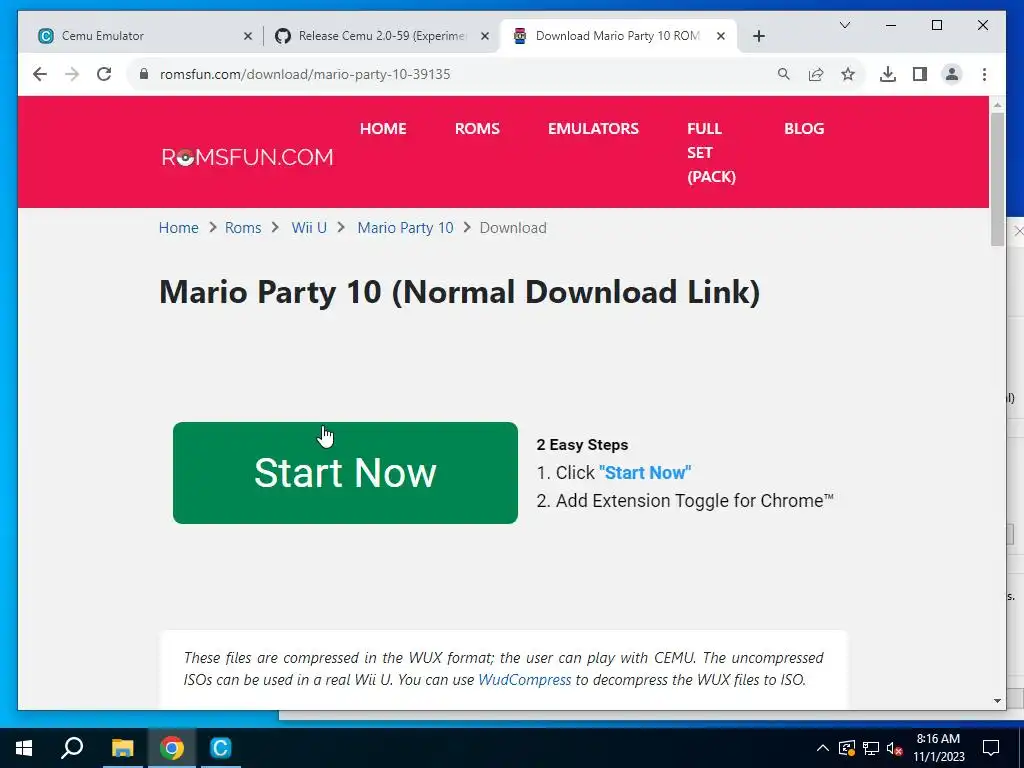Open the Windows Start menu

tap(24, 748)
